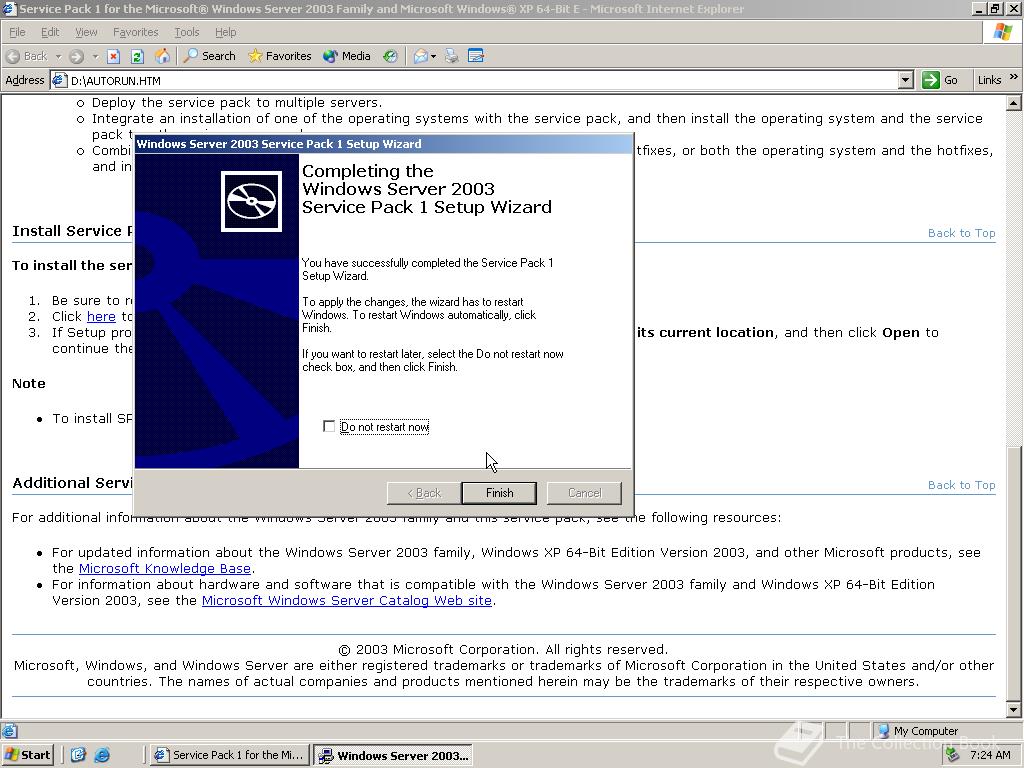The height and width of the screenshot is (768, 1024).
Task: Open the Media pane from toolbar
Action: point(347,56)
